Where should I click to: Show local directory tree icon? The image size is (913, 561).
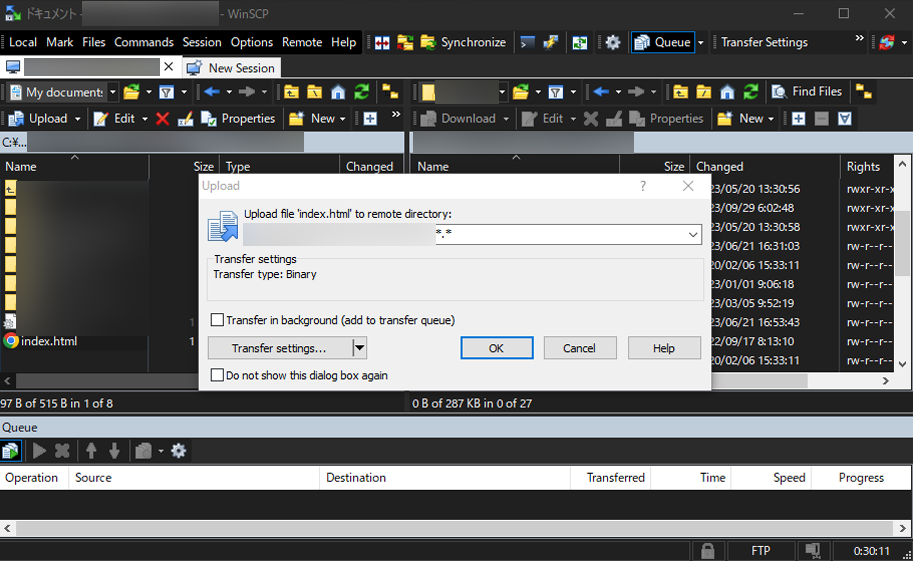click(390, 92)
